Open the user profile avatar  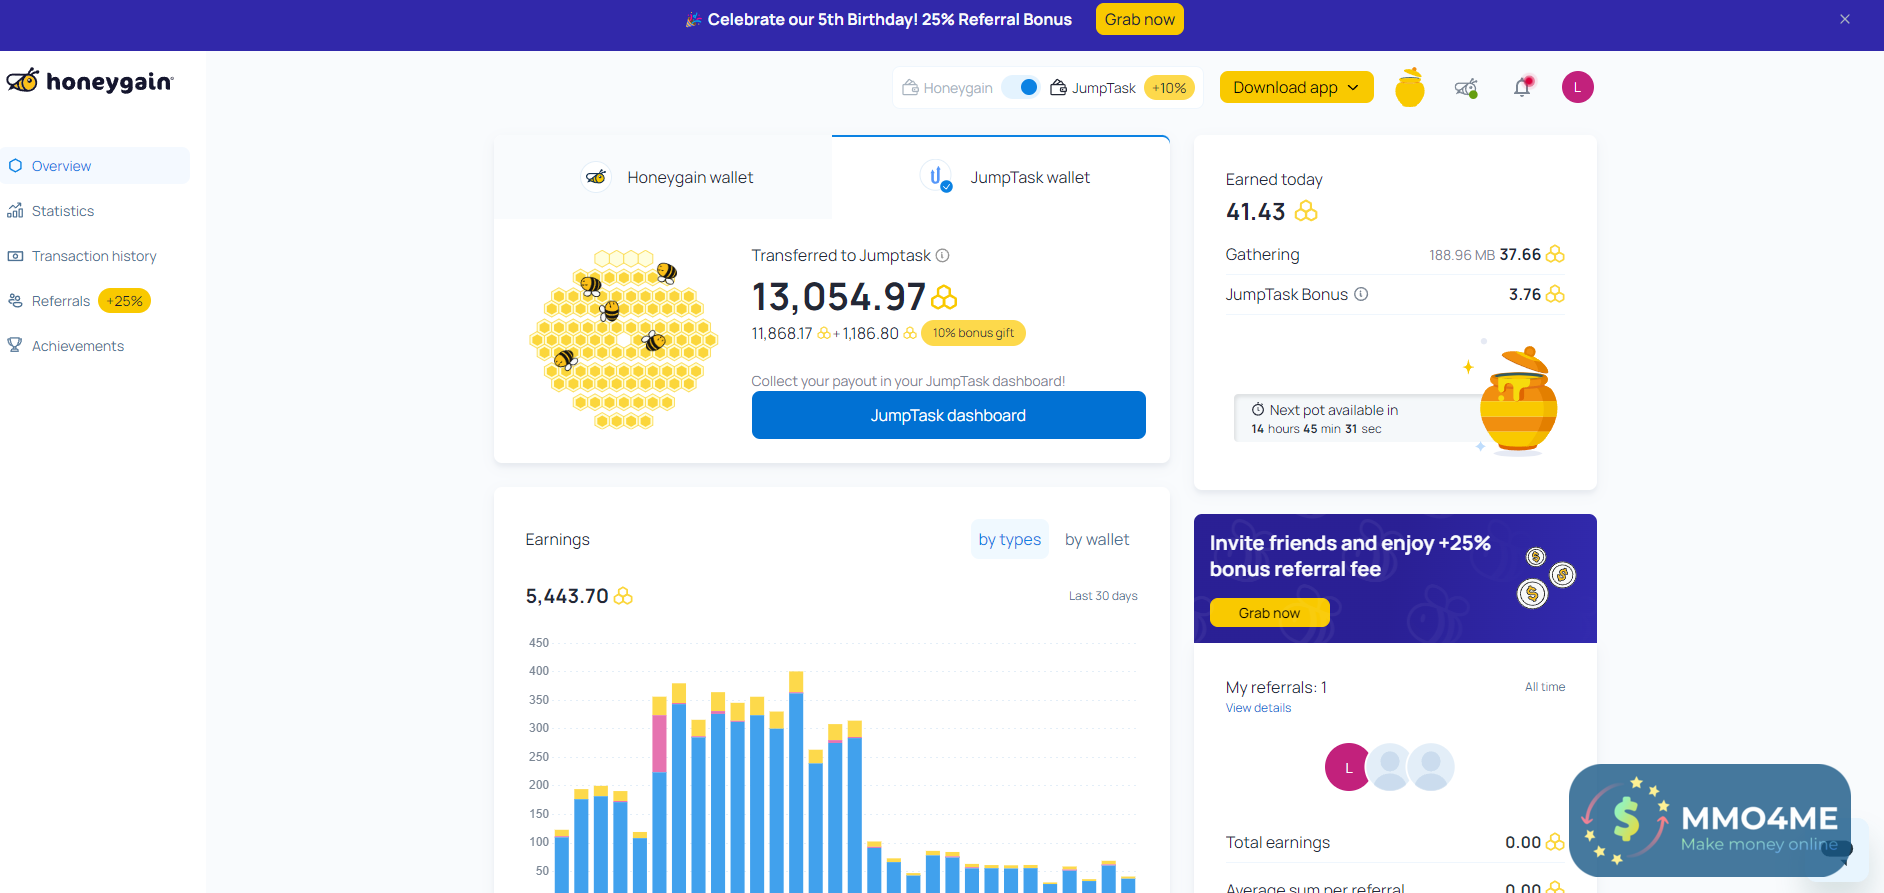1577,87
